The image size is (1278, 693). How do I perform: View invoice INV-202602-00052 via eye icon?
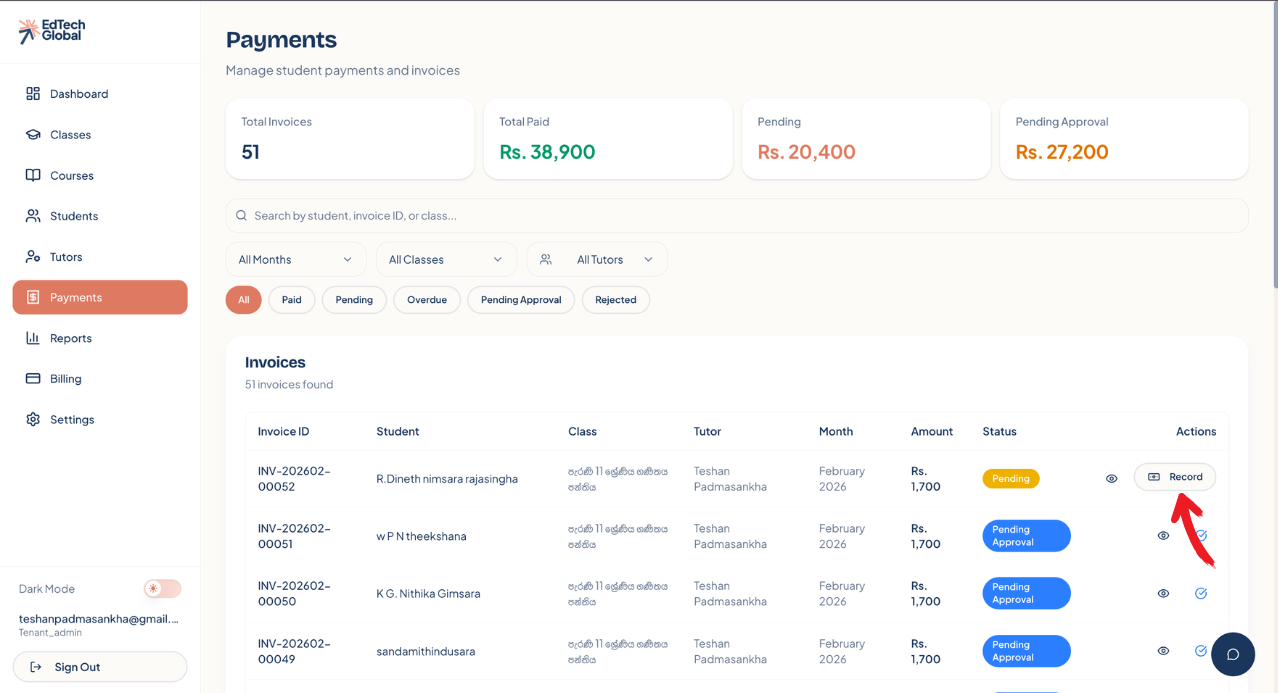pos(1111,478)
